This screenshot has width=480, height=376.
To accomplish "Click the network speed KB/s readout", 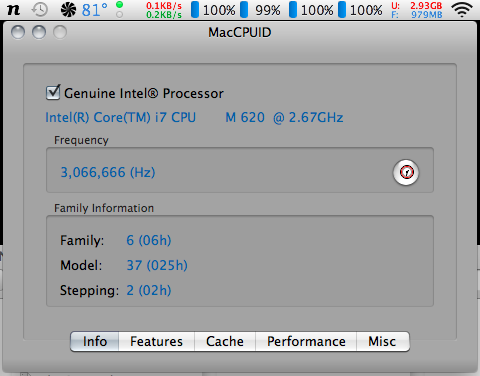I will (164, 10).
